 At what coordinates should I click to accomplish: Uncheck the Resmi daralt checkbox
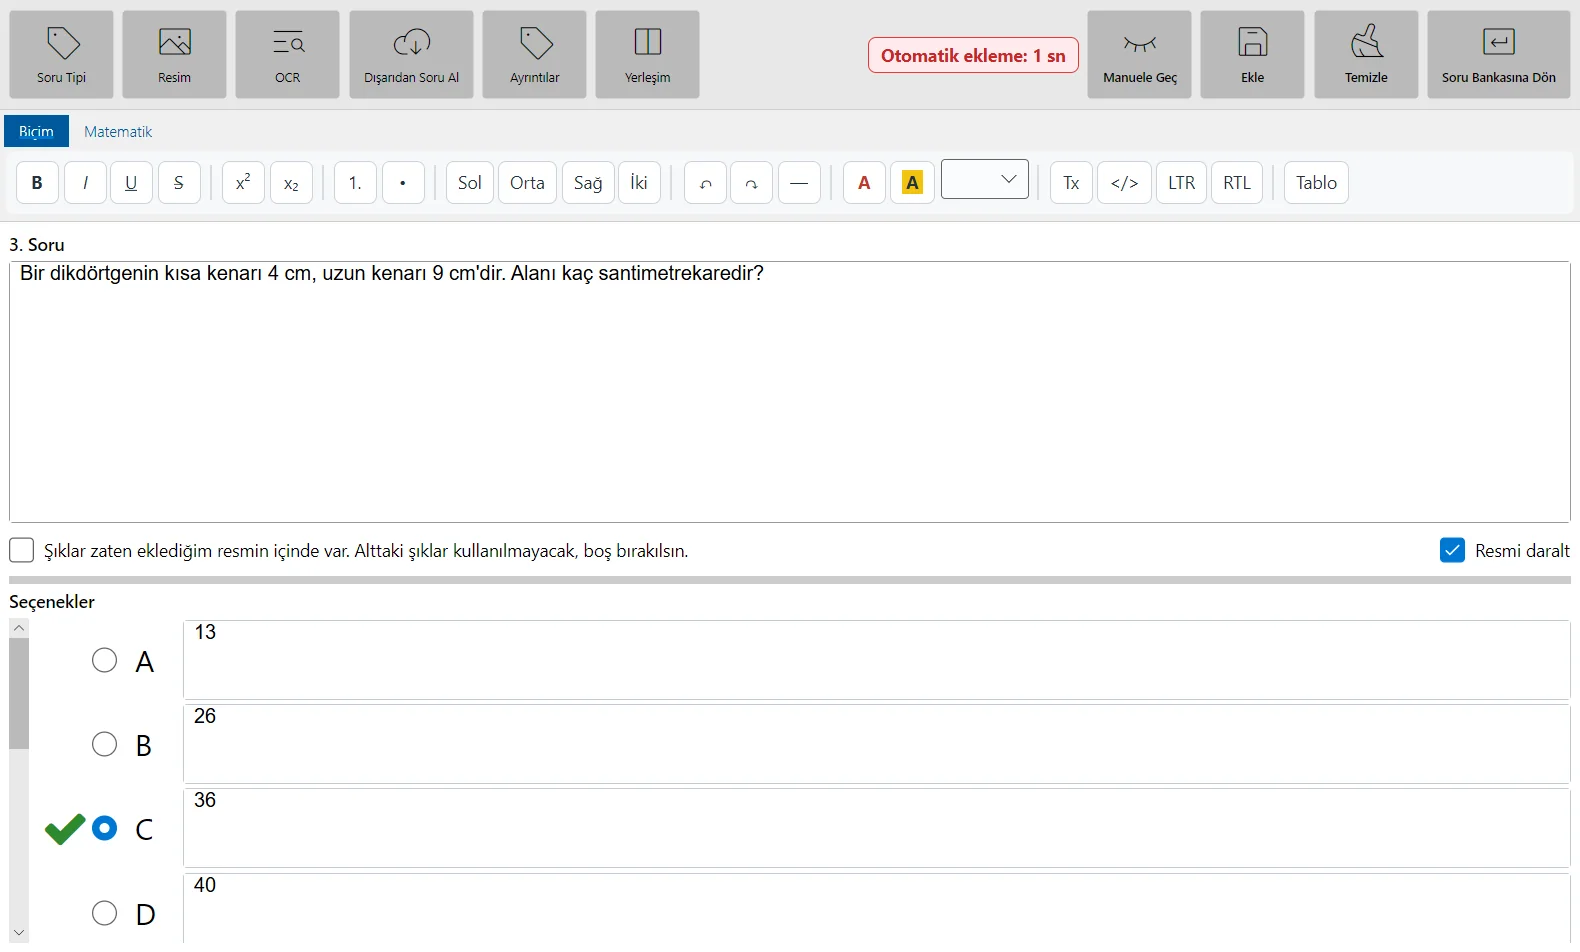click(1452, 550)
